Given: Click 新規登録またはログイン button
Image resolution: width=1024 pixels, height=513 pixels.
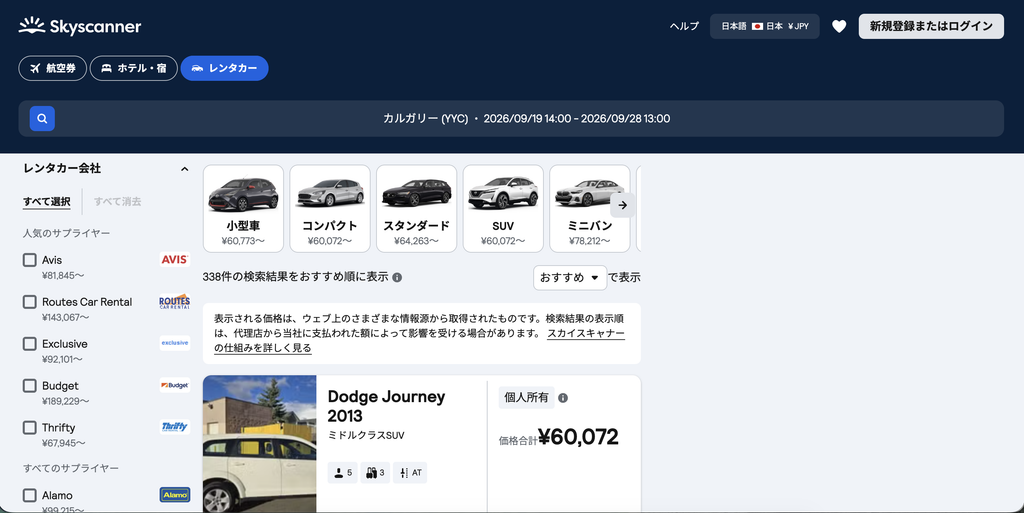Looking at the screenshot, I should click(x=931, y=26).
